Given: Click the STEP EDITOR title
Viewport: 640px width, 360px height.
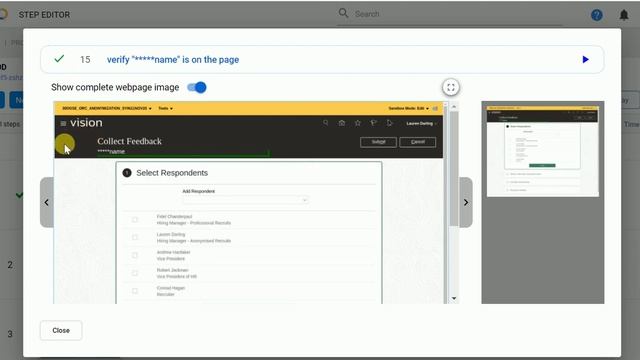Looking at the screenshot, I should coord(44,15).
